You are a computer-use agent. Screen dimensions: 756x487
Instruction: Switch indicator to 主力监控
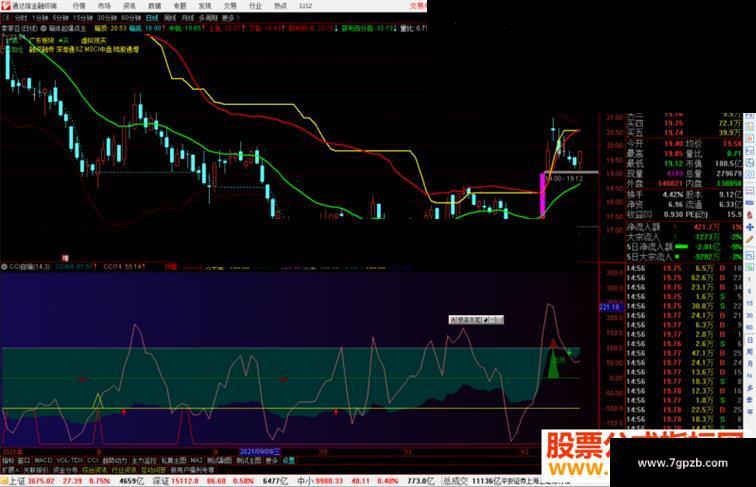(x=144, y=460)
